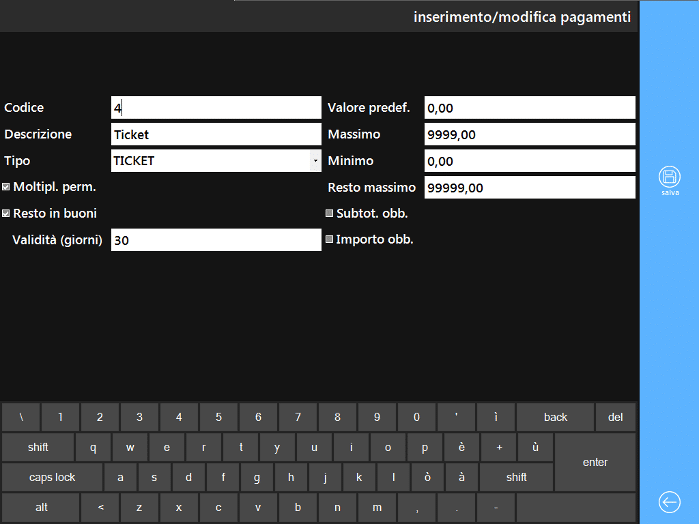Tap the s key

154,477
